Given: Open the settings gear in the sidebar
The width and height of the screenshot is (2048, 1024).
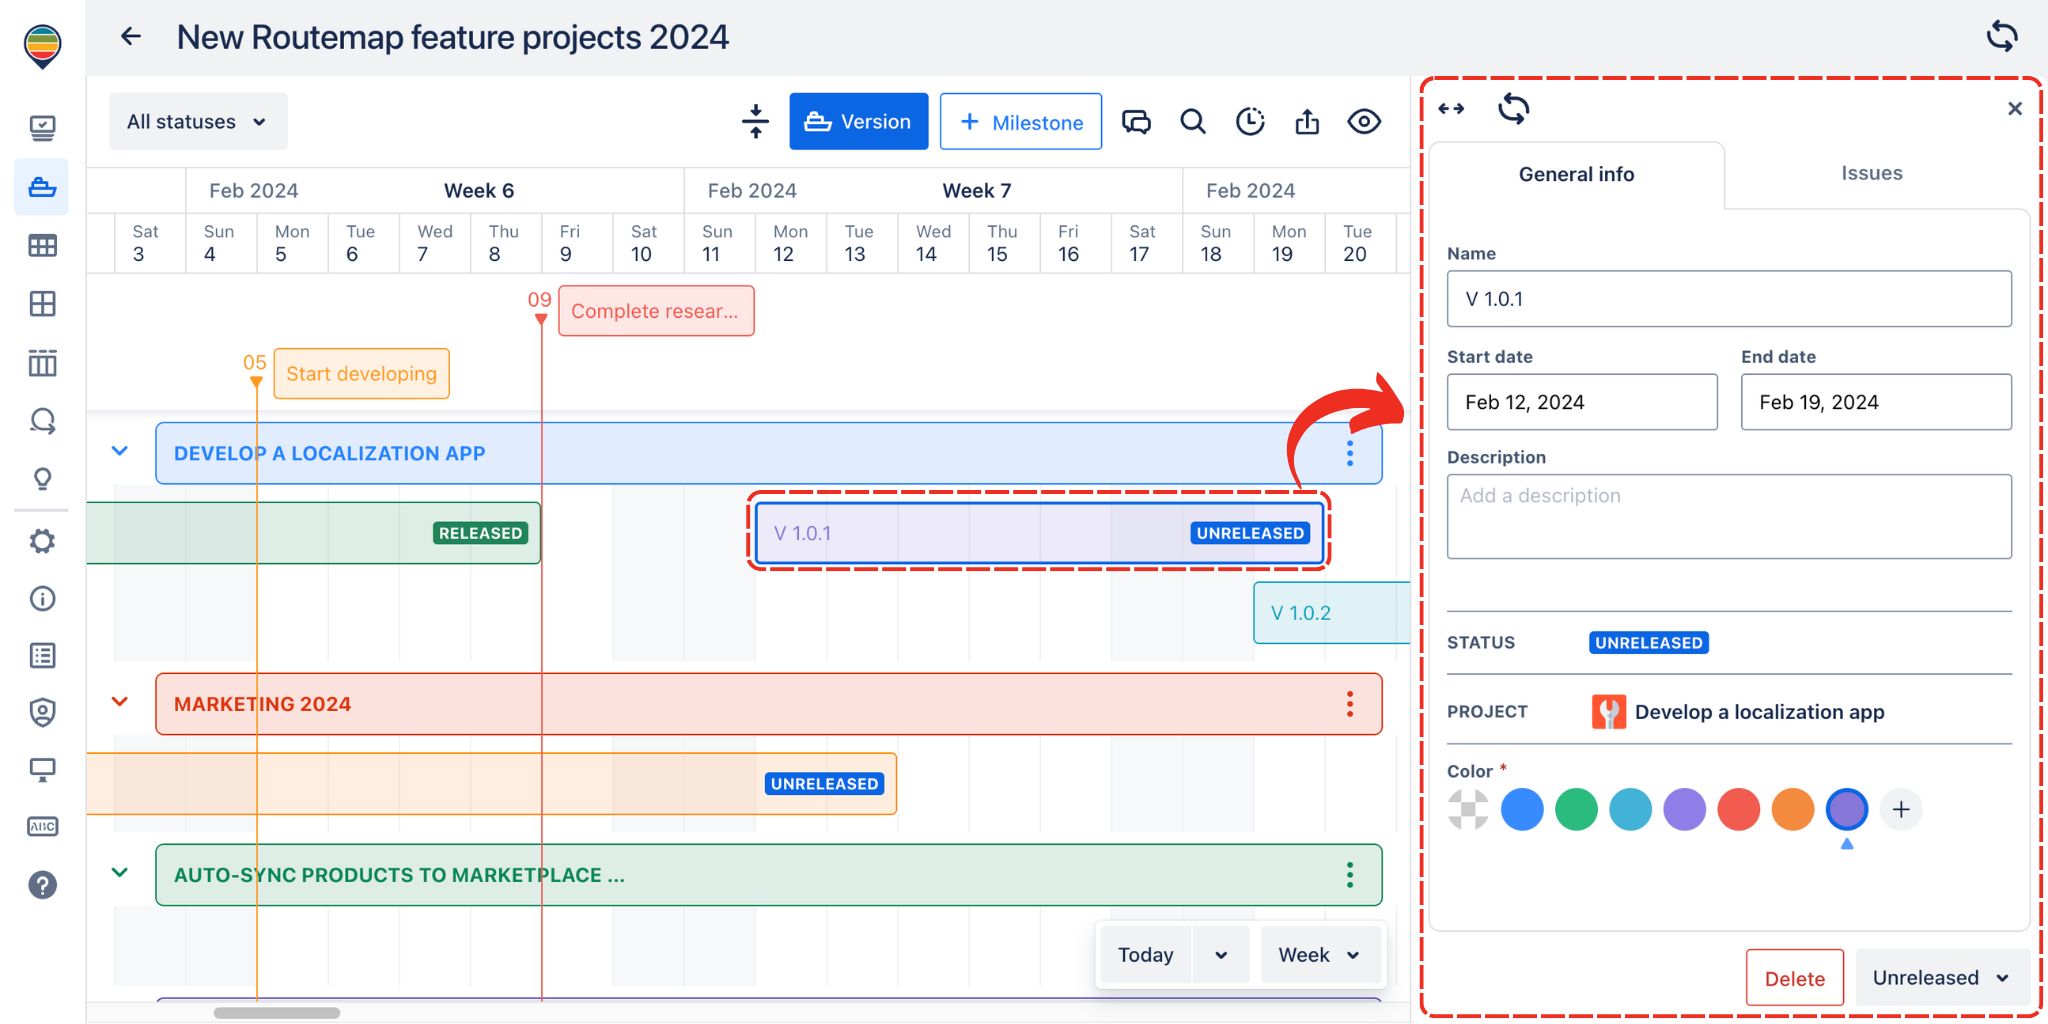Looking at the screenshot, I should 41,541.
